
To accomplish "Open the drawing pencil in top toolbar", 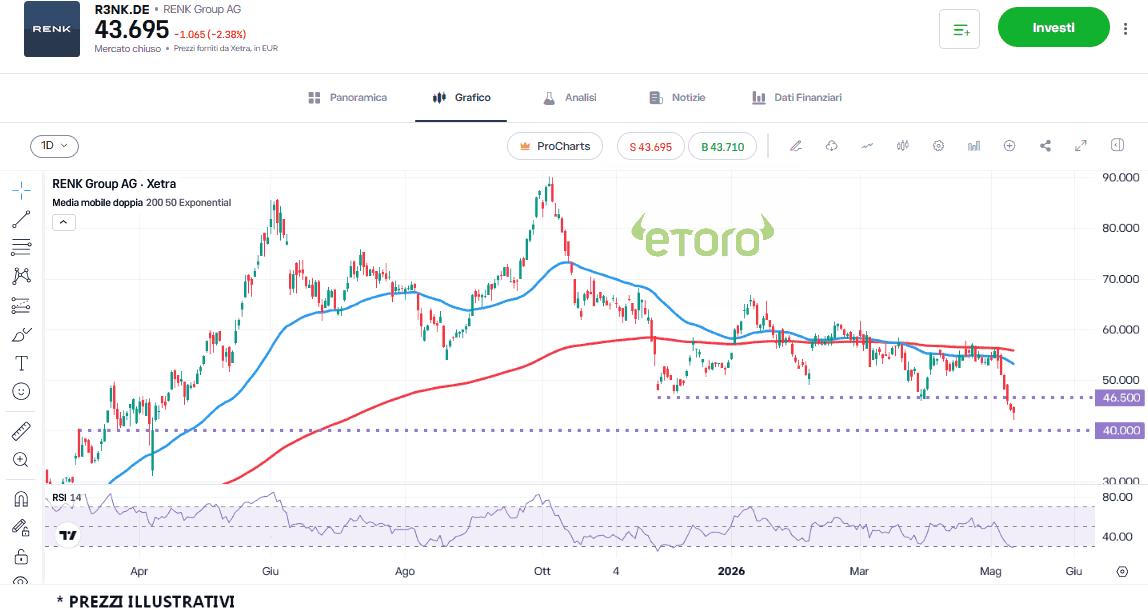I will [x=796, y=146].
